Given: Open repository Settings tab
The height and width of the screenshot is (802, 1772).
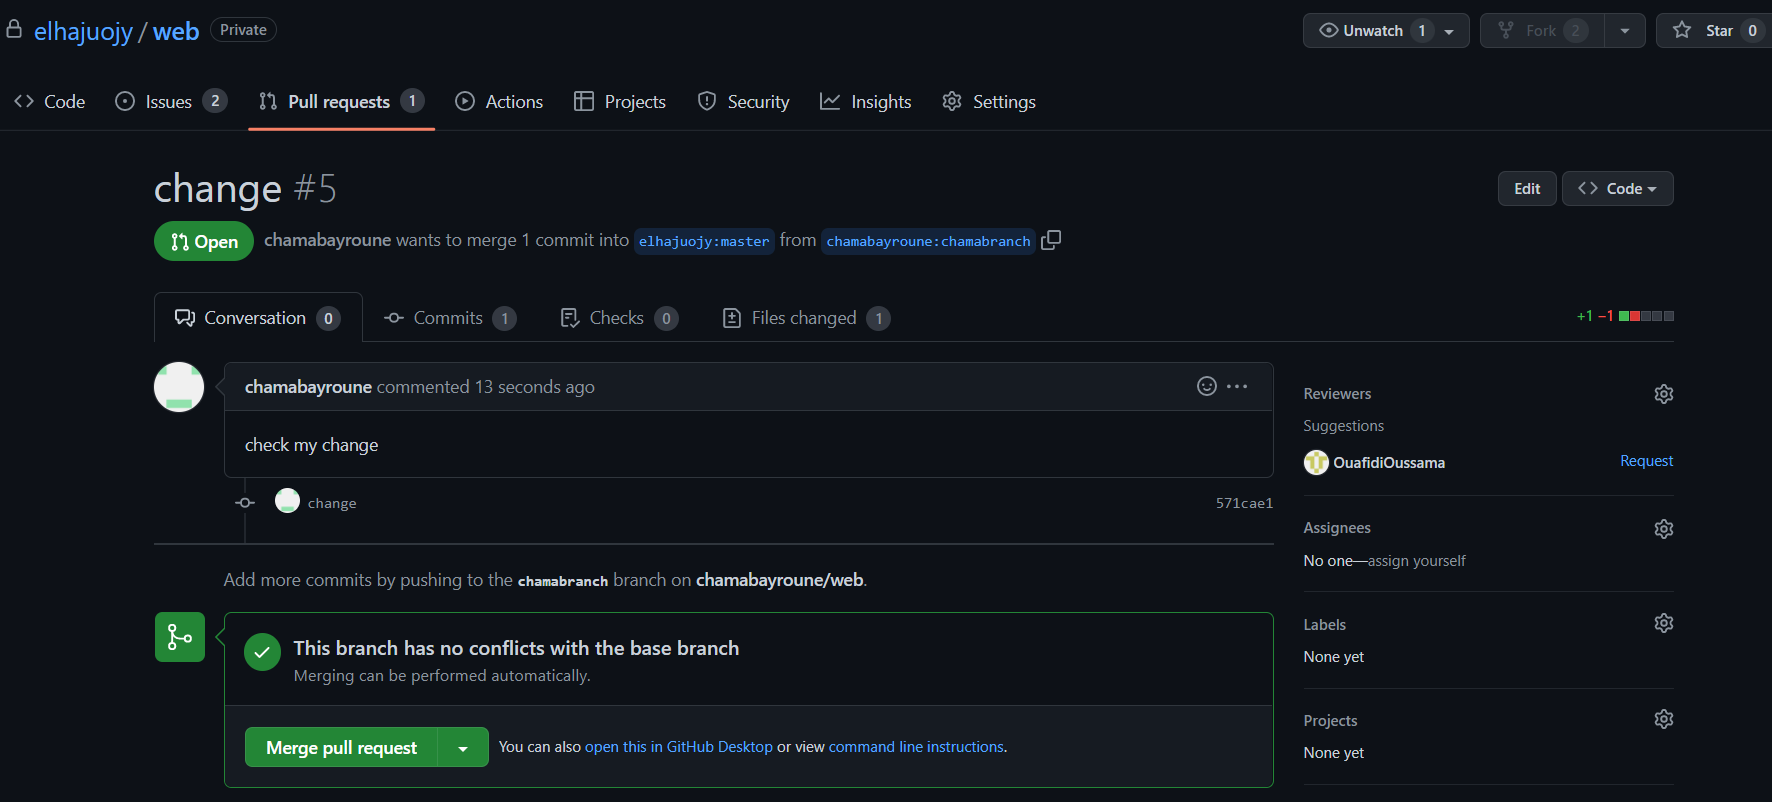Looking at the screenshot, I should [989, 101].
